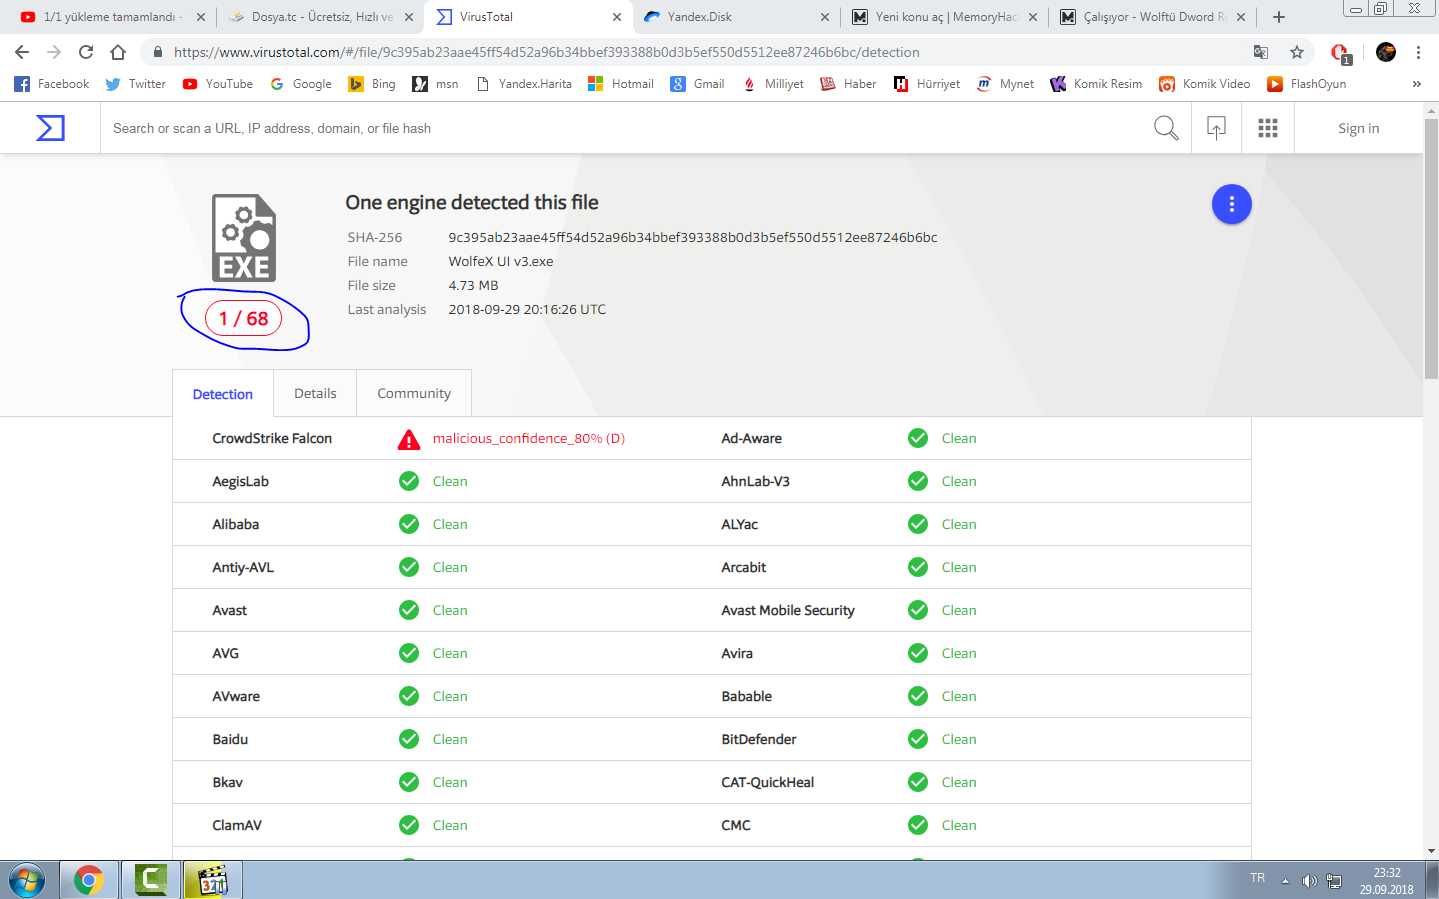
Task: Open the Chrome three-dot menu
Action: click(1418, 52)
